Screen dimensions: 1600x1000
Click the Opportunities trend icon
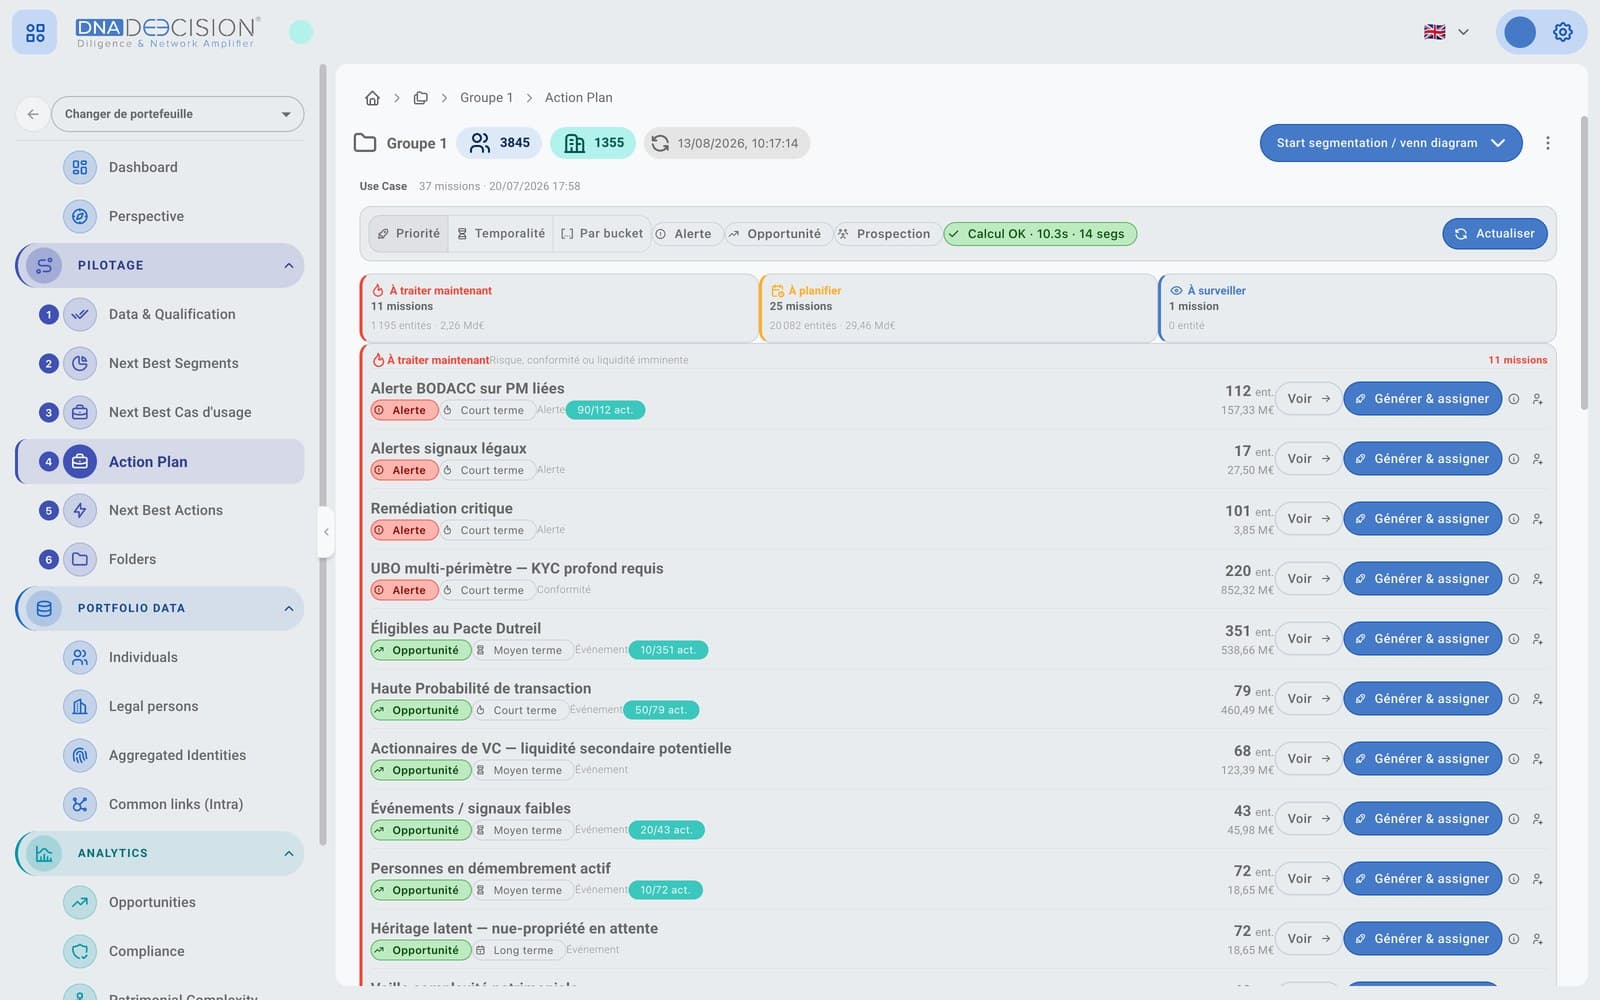point(80,902)
